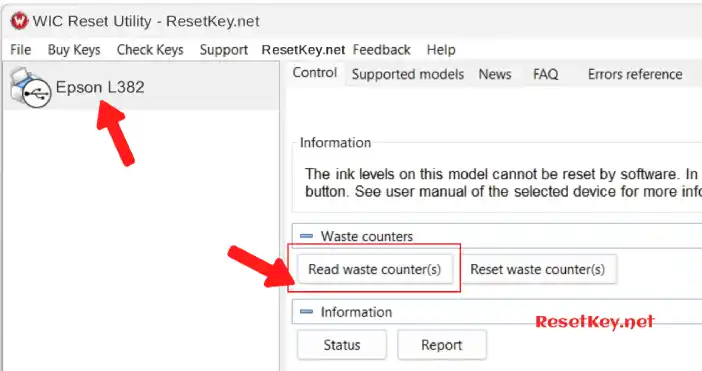Click the Report button
The width and height of the screenshot is (702, 371).
(441, 345)
